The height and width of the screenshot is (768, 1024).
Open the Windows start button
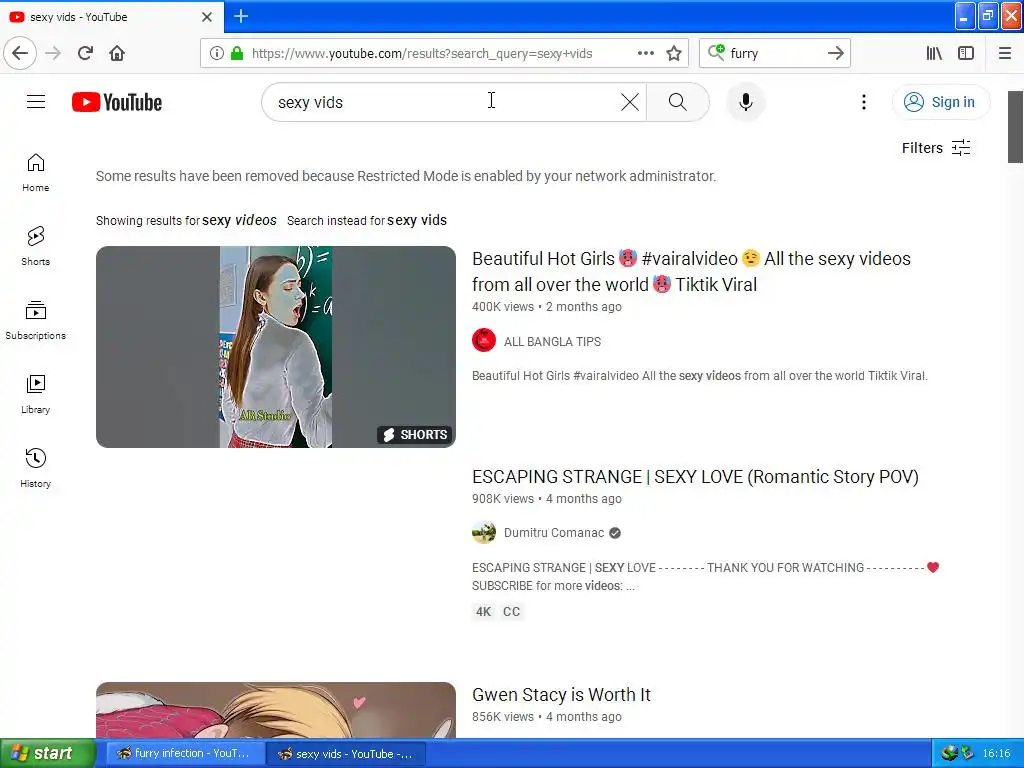[x=47, y=753]
